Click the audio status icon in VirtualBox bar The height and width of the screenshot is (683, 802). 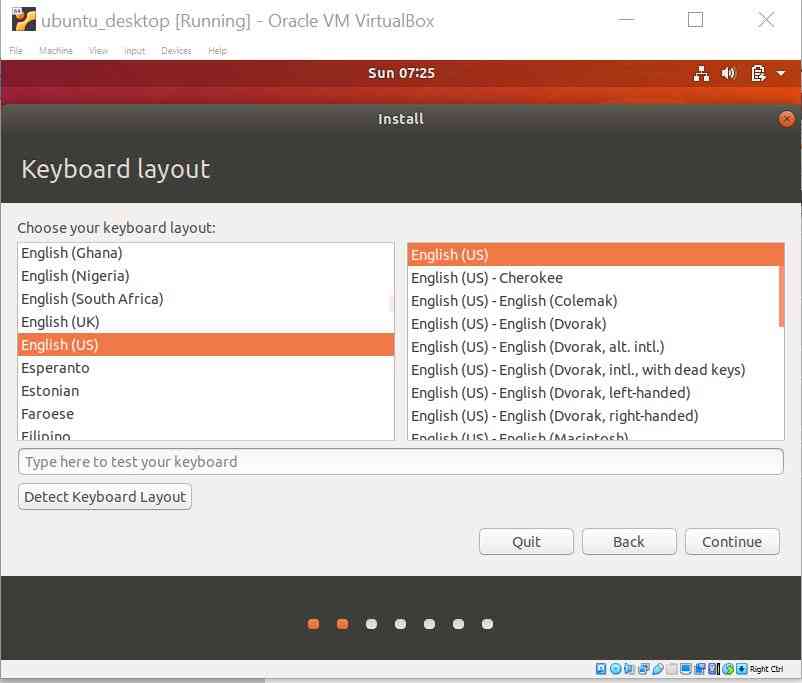[x=629, y=669]
